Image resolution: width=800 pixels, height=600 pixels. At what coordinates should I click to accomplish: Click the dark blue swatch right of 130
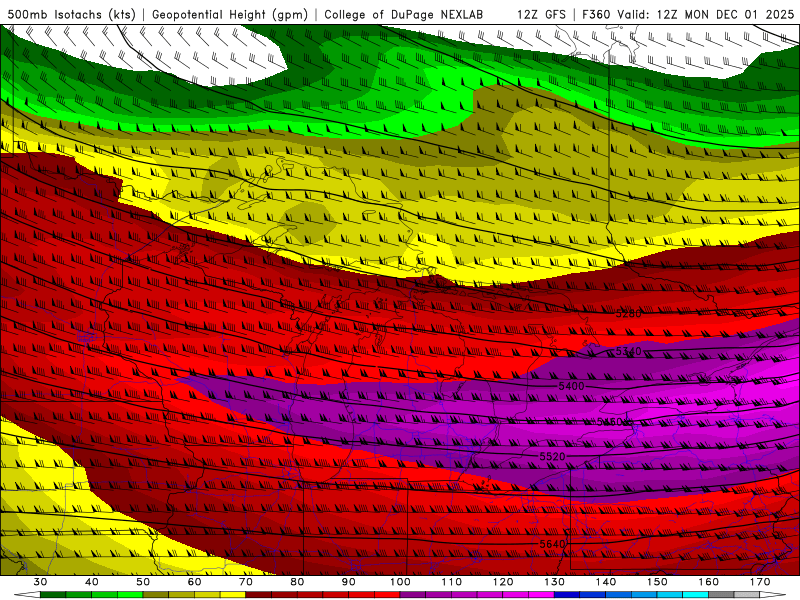point(567,595)
